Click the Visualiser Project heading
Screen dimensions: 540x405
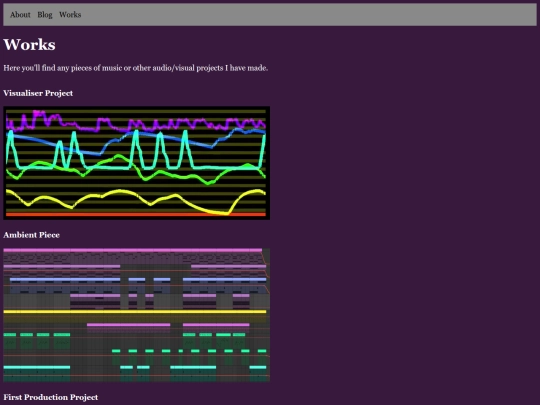[x=38, y=93]
